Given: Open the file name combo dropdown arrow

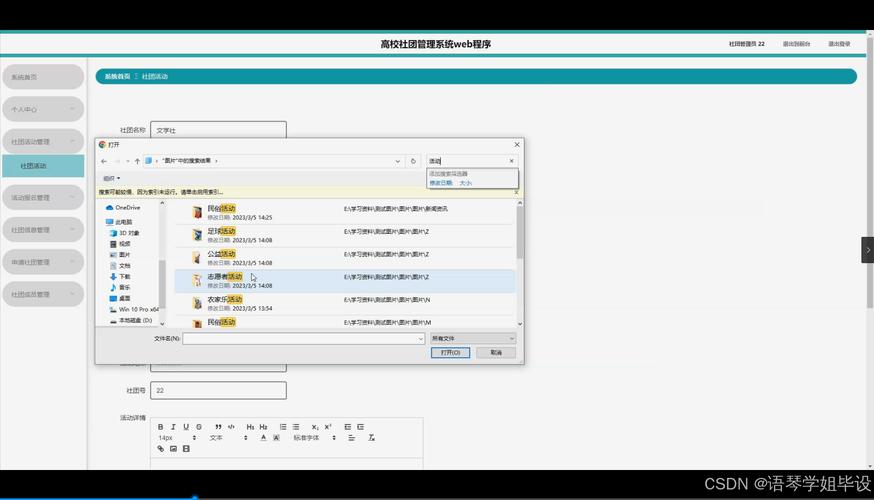Looking at the screenshot, I should [421, 338].
